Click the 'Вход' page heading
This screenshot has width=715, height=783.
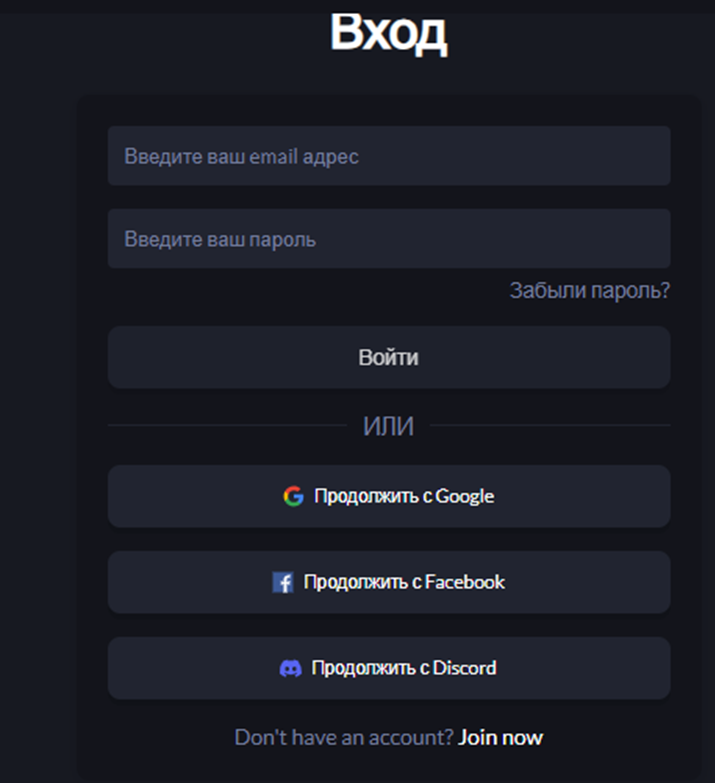(388, 33)
